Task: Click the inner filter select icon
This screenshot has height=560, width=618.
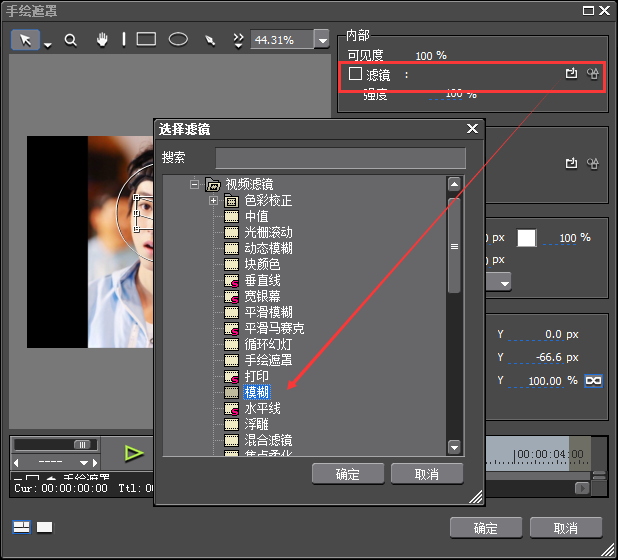Action: click(x=571, y=73)
